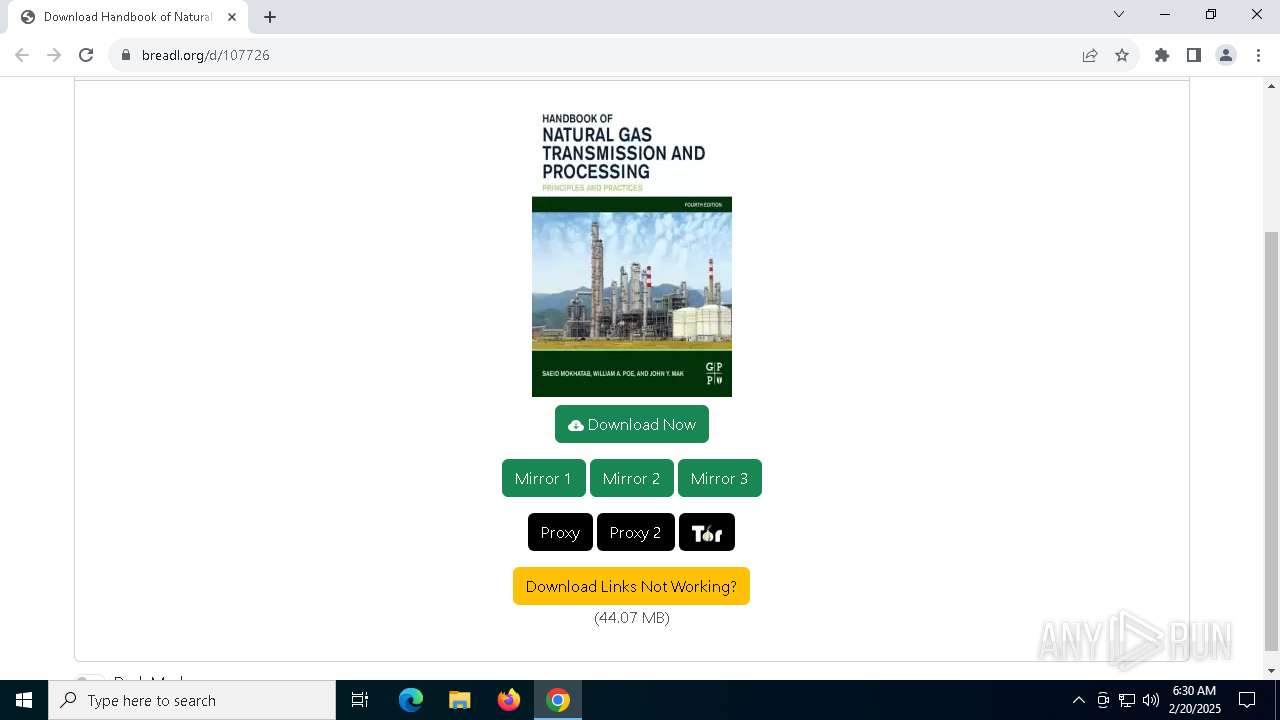Open Task View on the taskbar
This screenshot has height=720, width=1280.
(x=360, y=700)
